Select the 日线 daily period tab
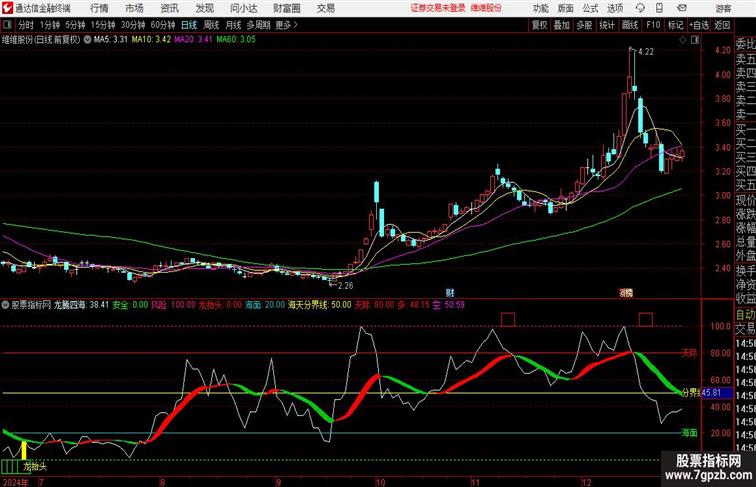 coord(189,25)
